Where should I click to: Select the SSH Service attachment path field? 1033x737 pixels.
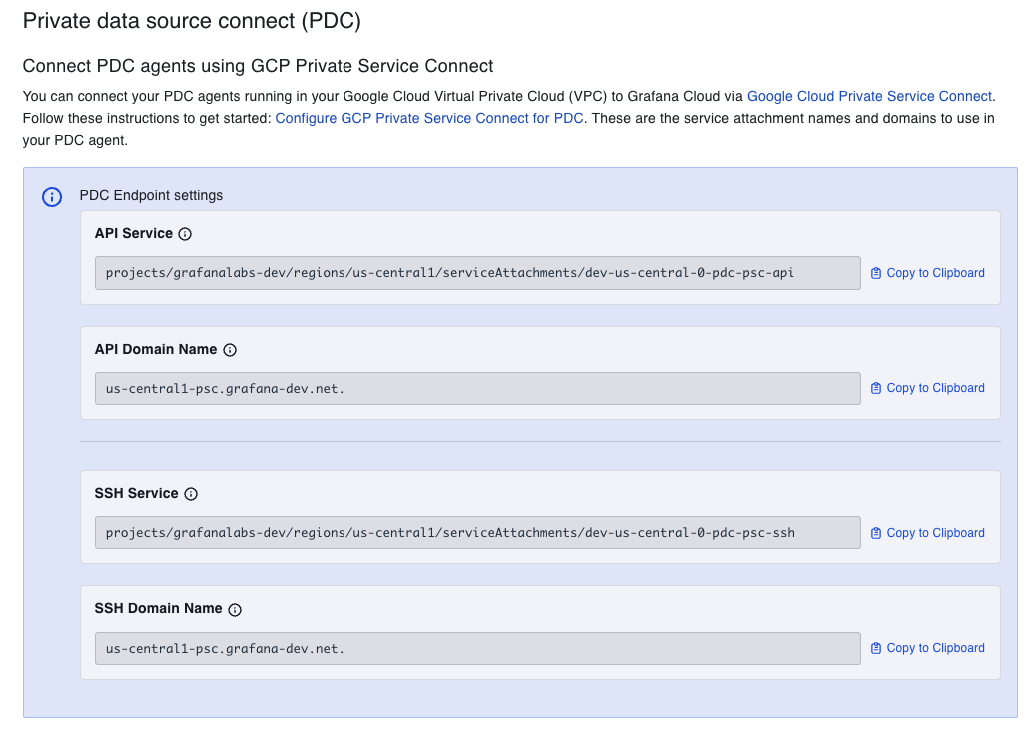coord(477,532)
